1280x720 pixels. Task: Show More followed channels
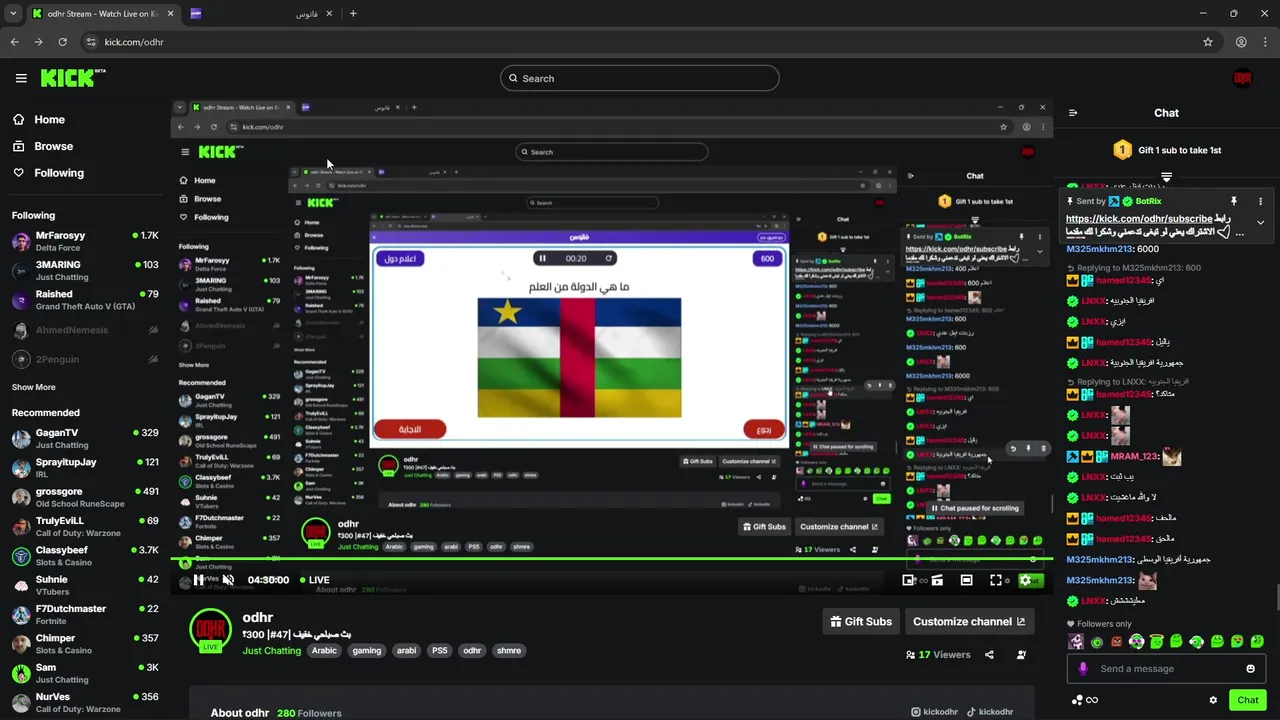(x=33, y=387)
